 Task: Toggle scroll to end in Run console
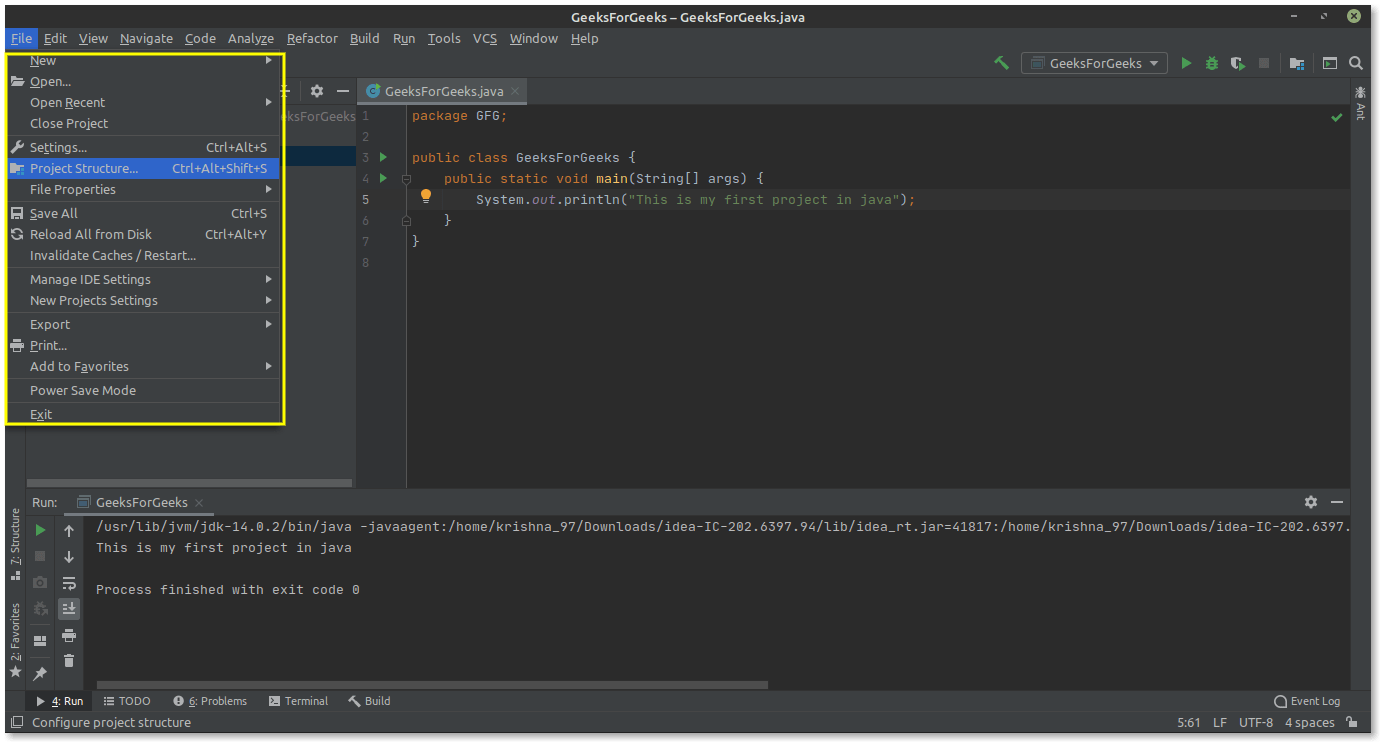(69, 609)
